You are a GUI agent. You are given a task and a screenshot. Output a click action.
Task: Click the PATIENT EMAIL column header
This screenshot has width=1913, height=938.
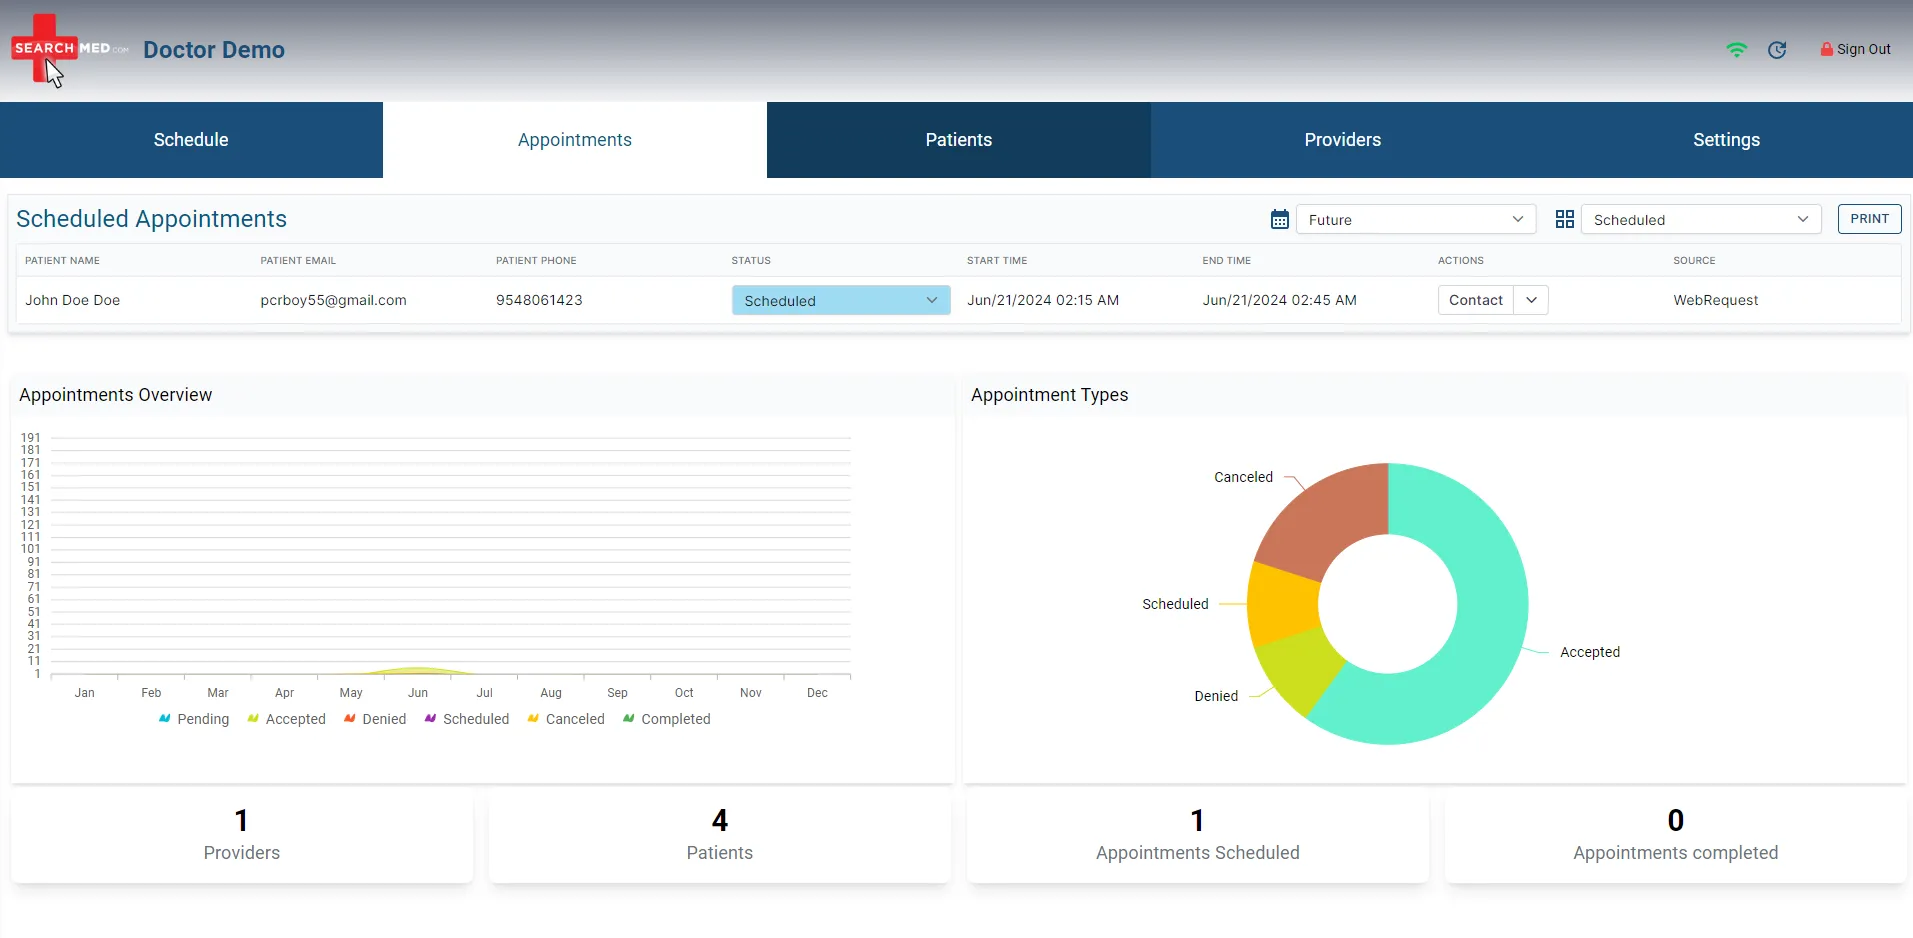pyautogui.click(x=298, y=260)
